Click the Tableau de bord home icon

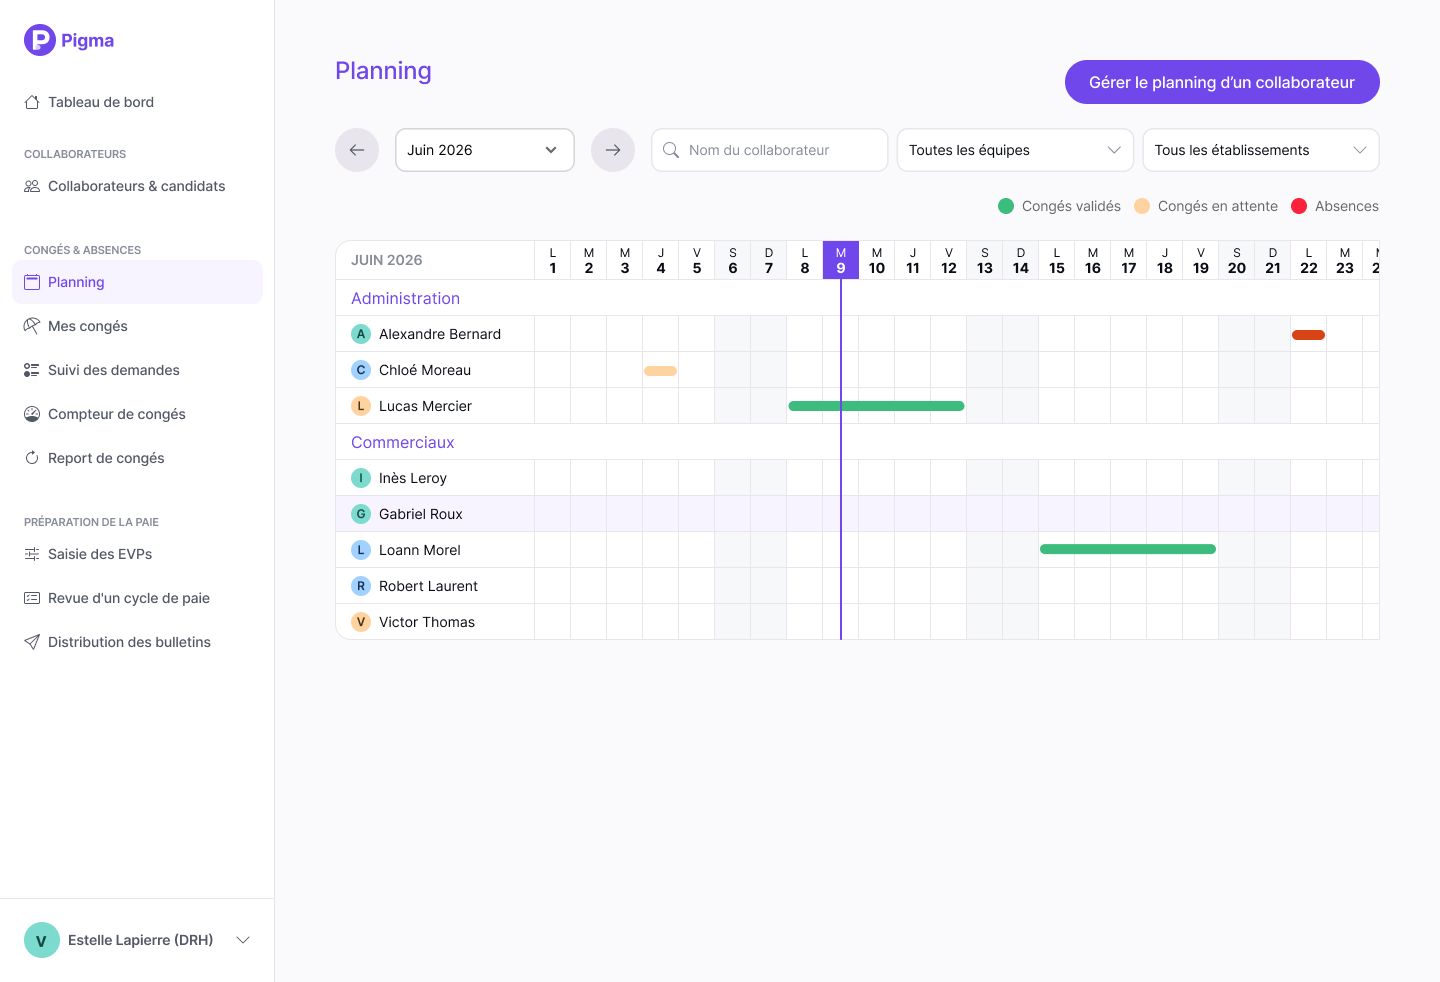tap(32, 102)
